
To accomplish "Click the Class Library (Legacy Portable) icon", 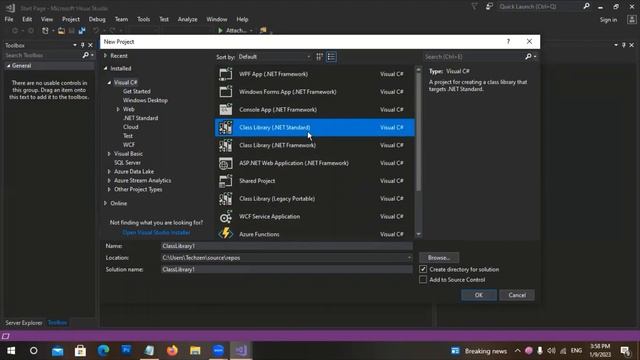I will click(x=225, y=199).
